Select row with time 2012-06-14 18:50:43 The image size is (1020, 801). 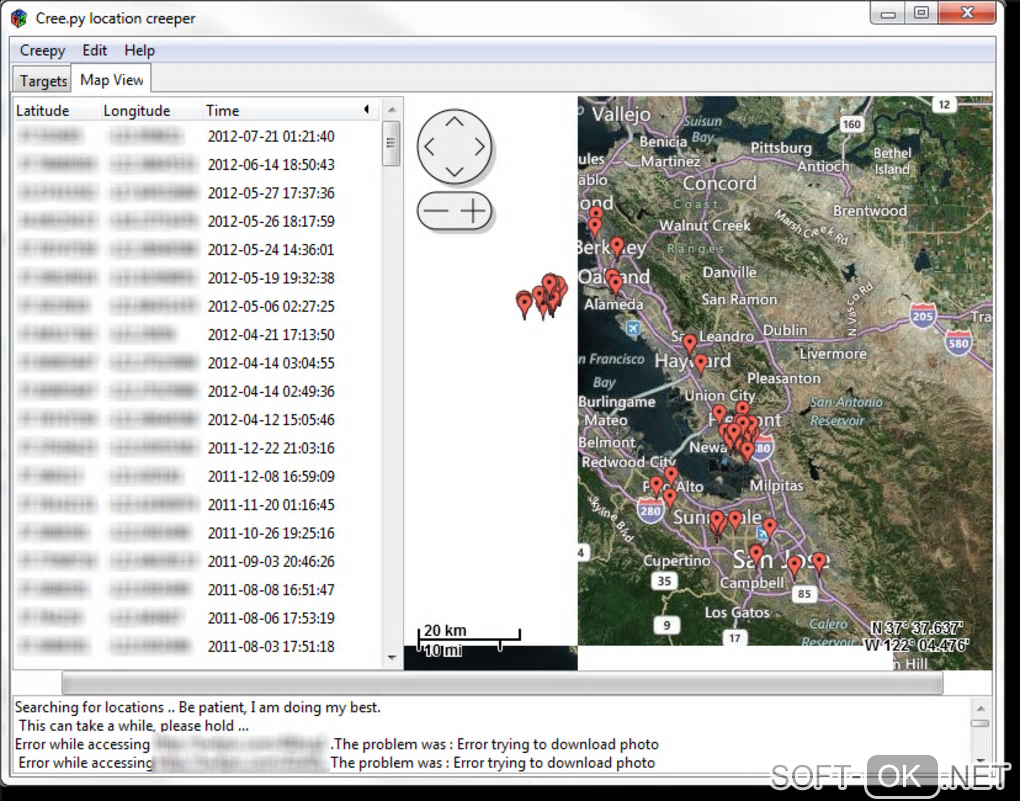click(197, 165)
